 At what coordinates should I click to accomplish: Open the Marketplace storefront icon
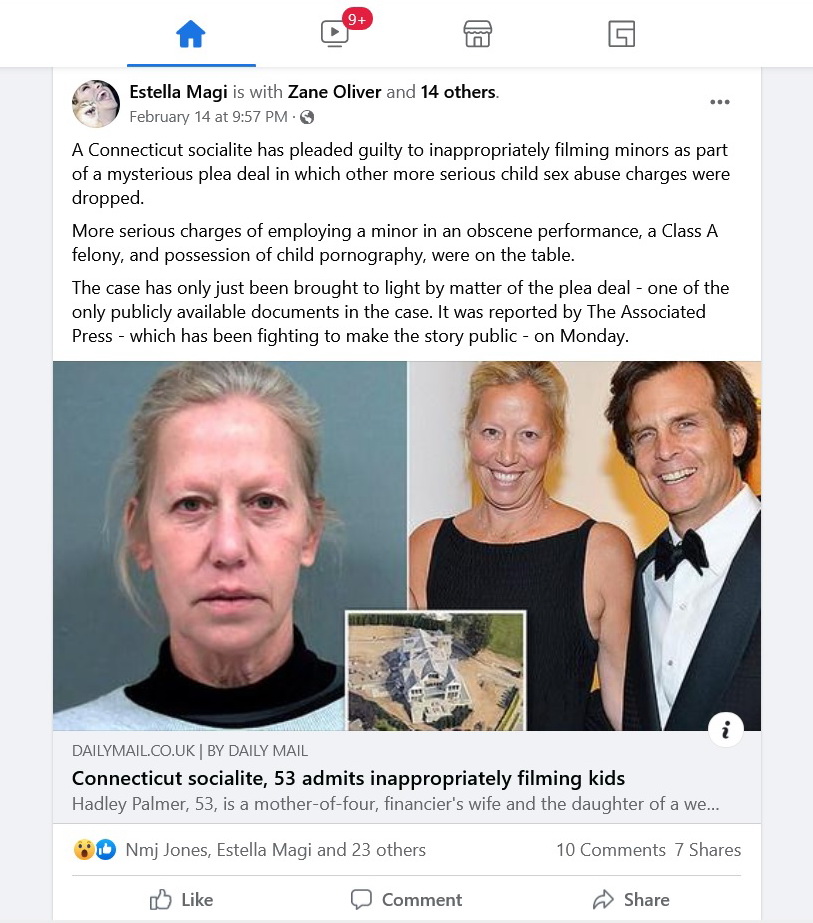coord(477,34)
